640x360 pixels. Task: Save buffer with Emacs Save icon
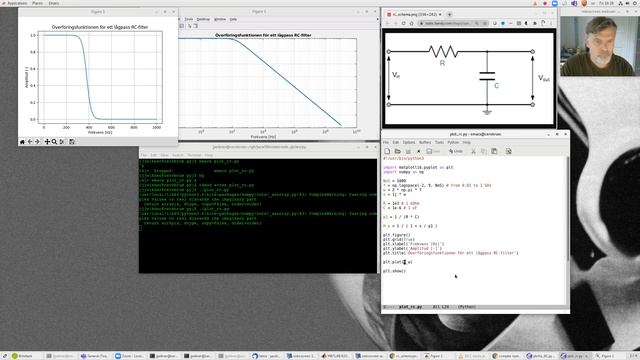point(433,151)
